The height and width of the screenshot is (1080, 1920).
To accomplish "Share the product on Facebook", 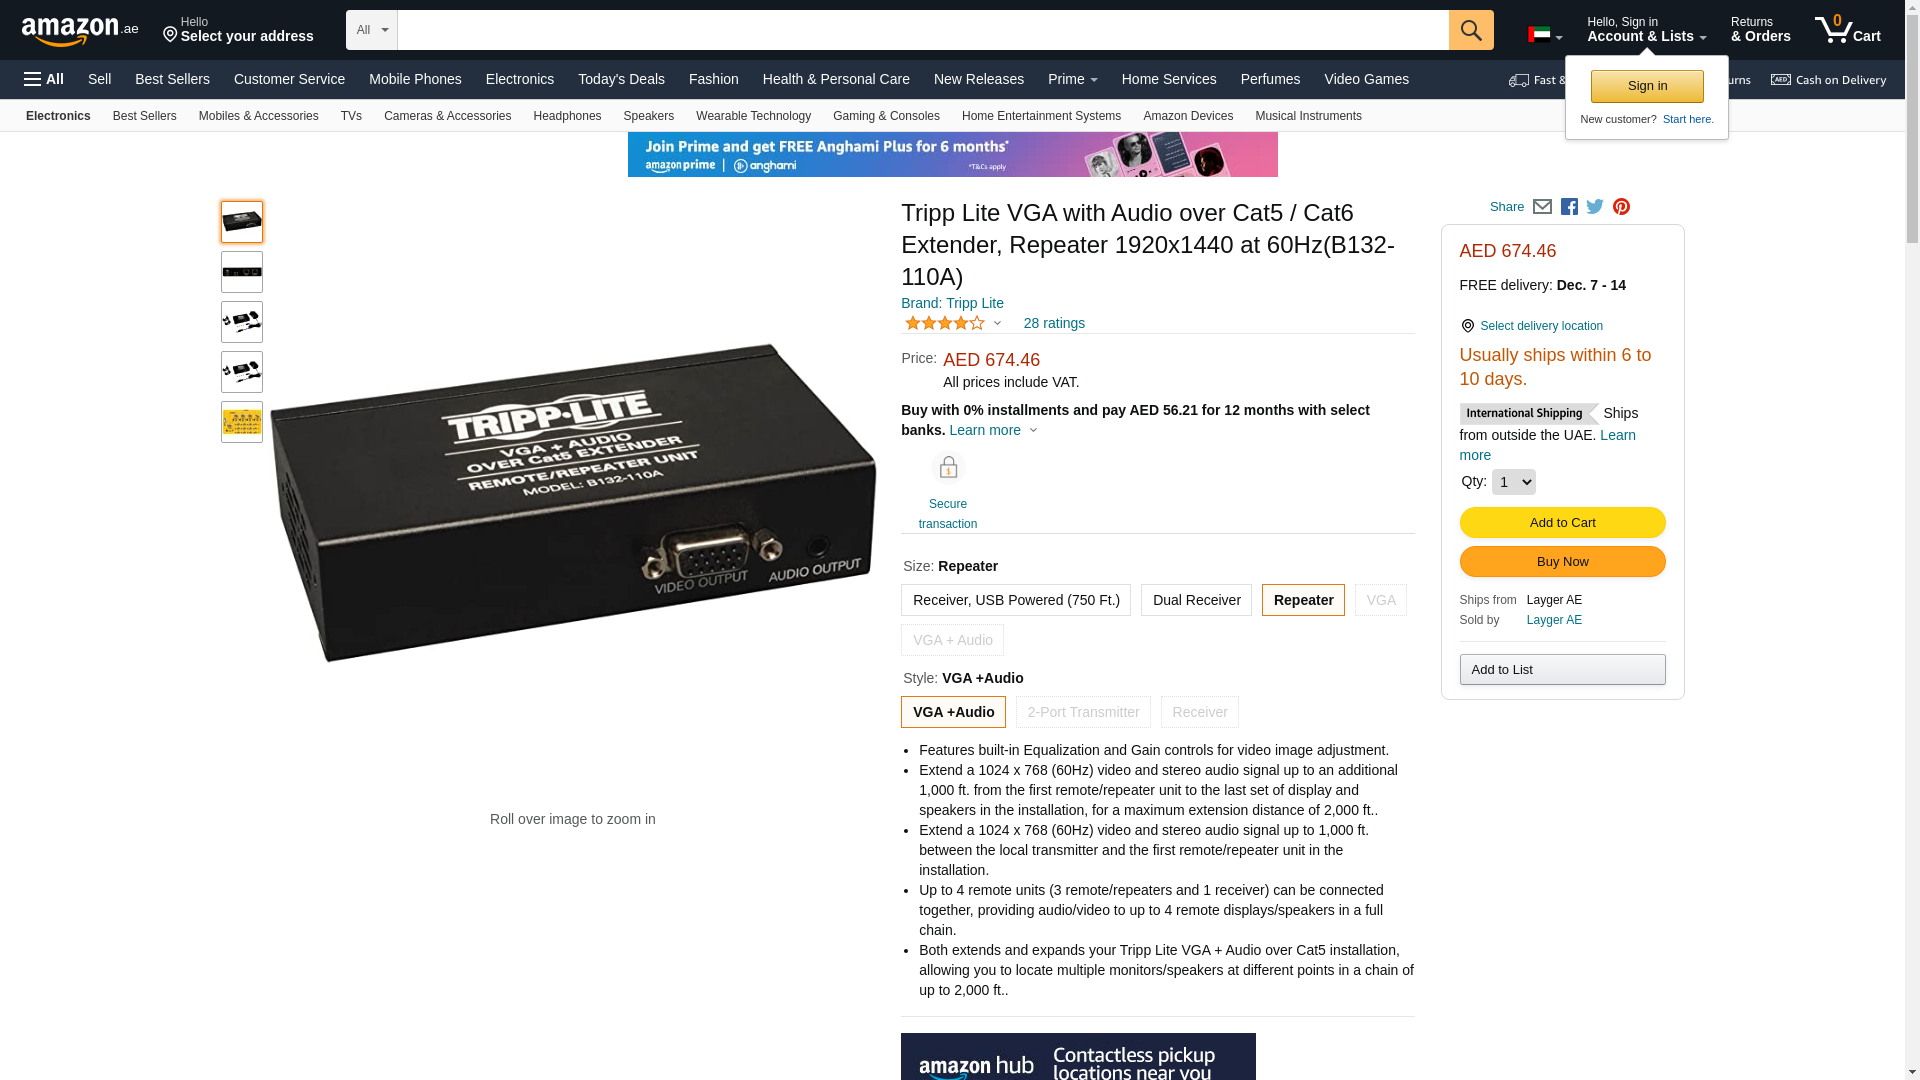I will coord(1569,207).
